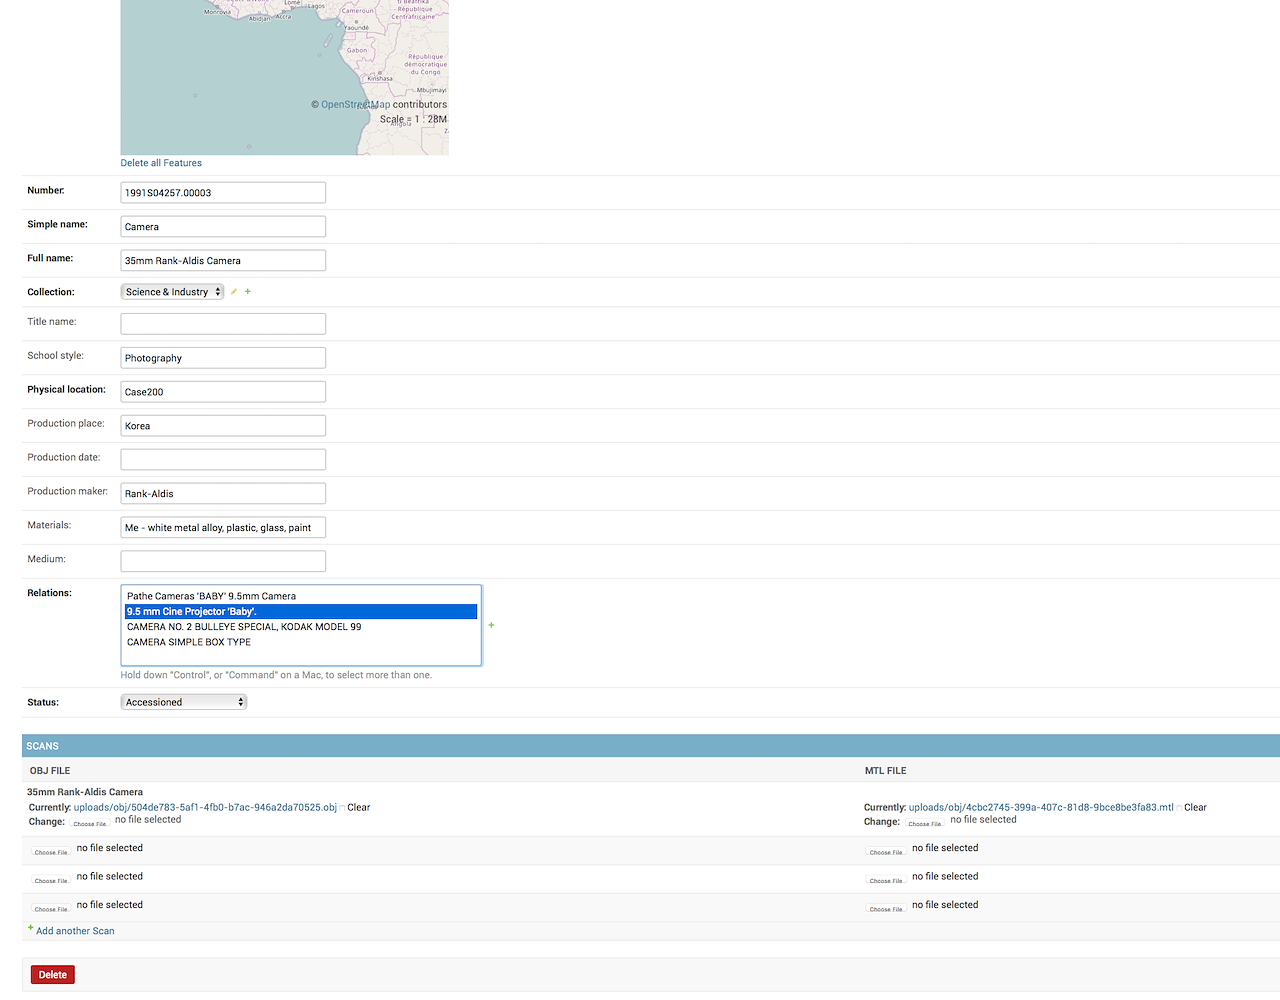Open the currently uploaded .obj file link
This screenshot has width=1280, height=1000.
pyautogui.click(x=205, y=807)
